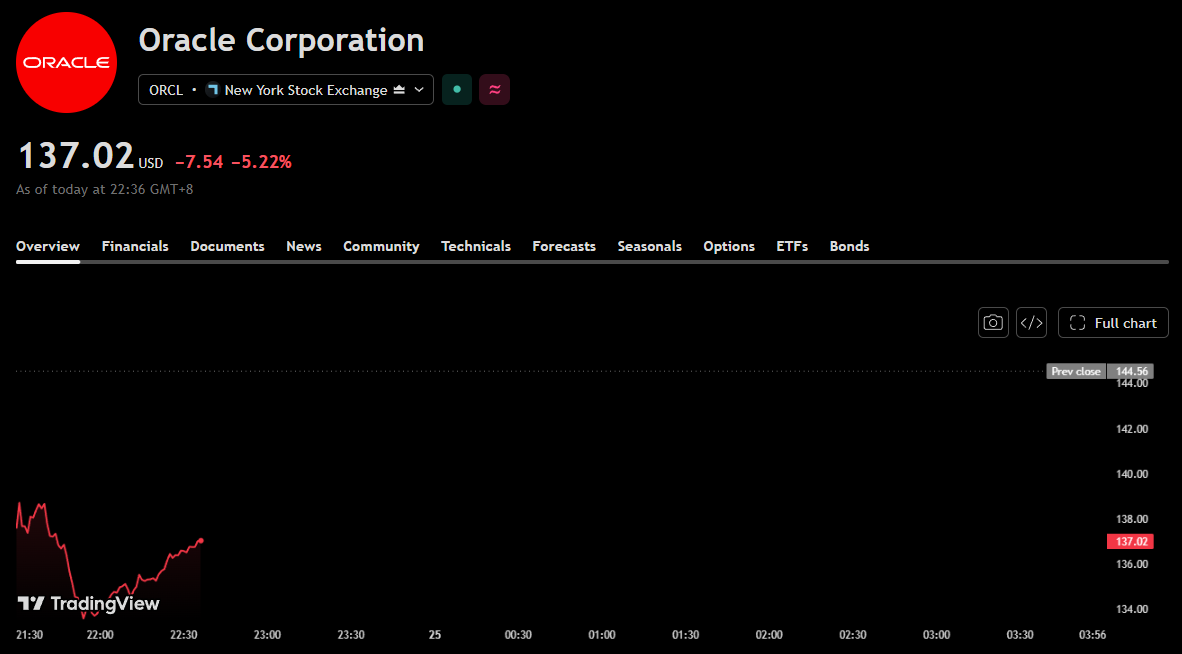Select the Seasonals tab
Image resolution: width=1182 pixels, height=654 pixels.
click(x=649, y=246)
